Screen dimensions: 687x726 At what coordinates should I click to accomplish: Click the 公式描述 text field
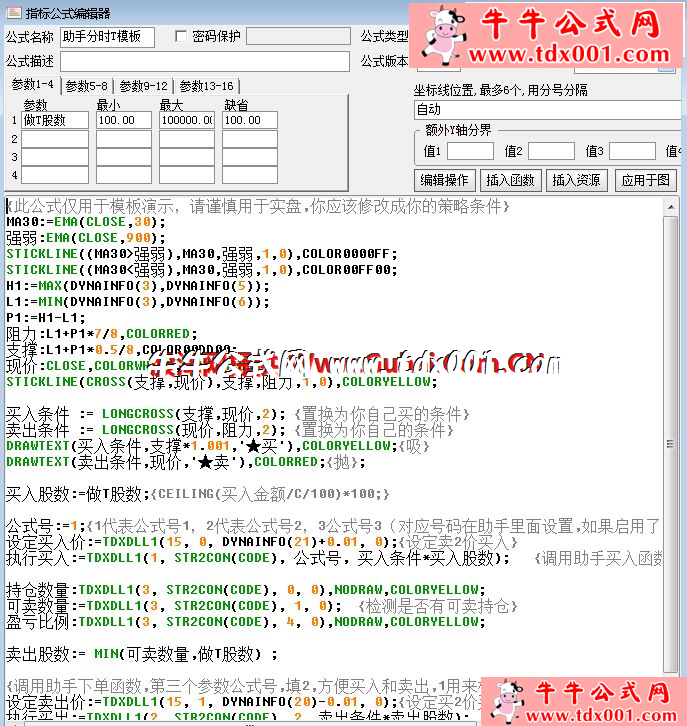(x=205, y=62)
